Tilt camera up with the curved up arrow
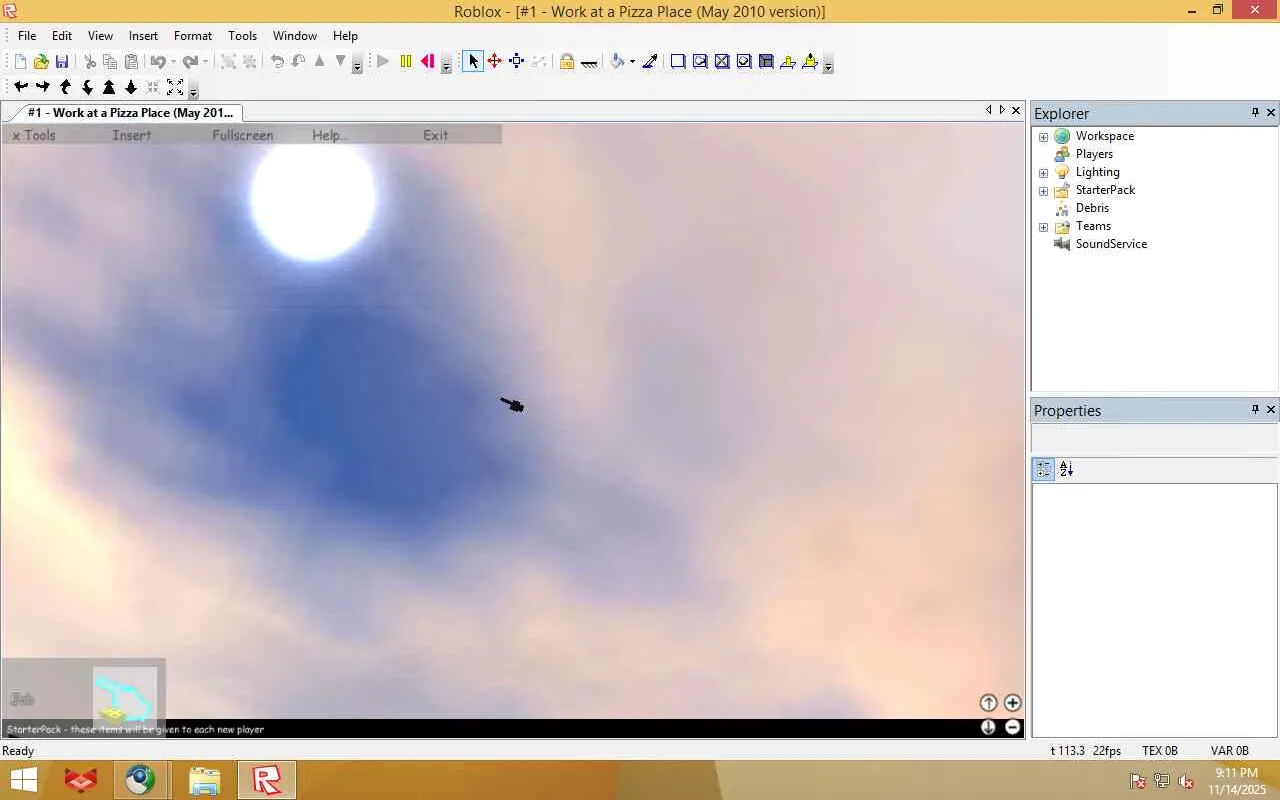The height and width of the screenshot is (800, 1280). click(x=65, y=88)
